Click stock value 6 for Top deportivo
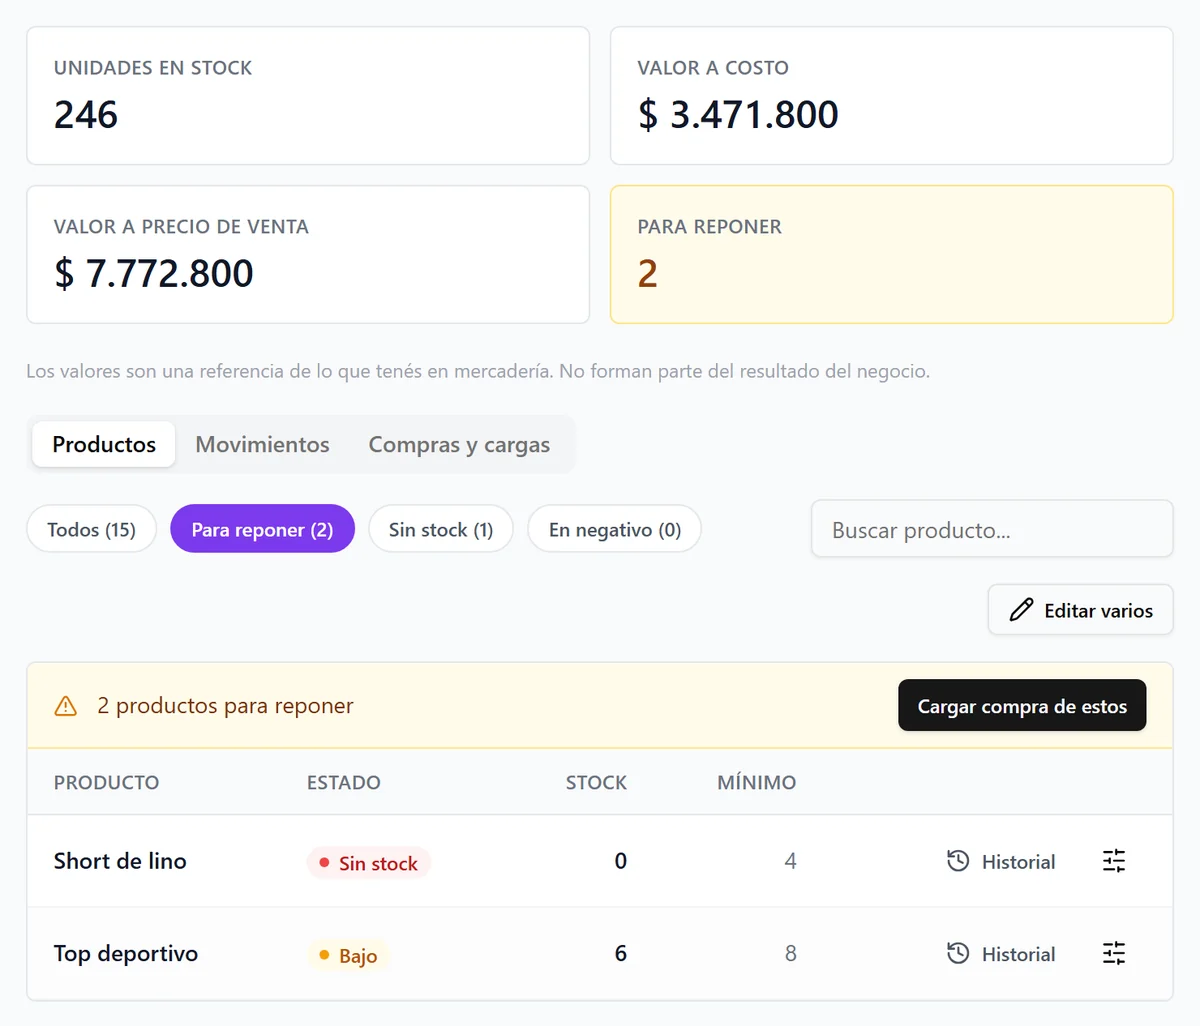1200x1026 pixels. click(x=621, y=954)
